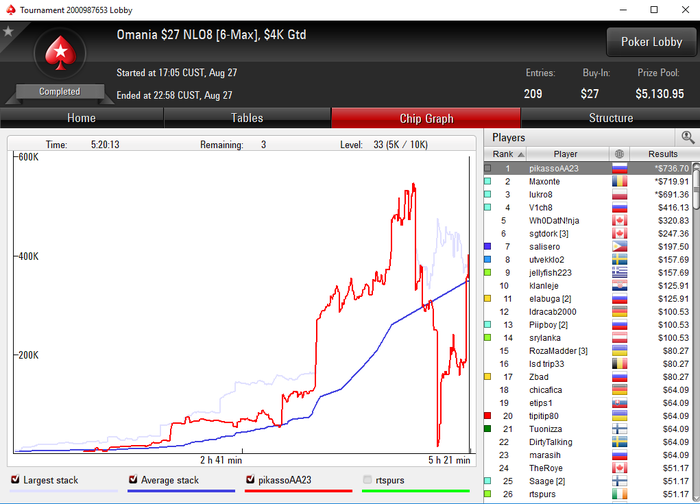Select player sgtdork [3] row
Screen dimensions: 700x504
(x=588, y=233)
